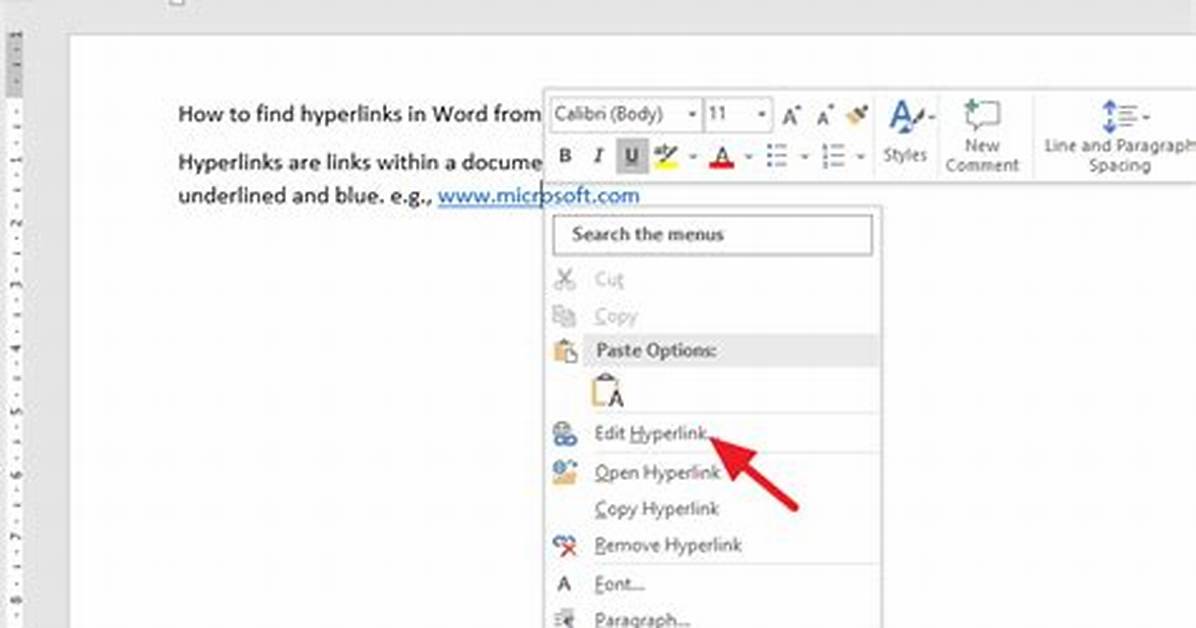
Task: Click the heading text "How to find hyperlinks"
Action: 291,114
